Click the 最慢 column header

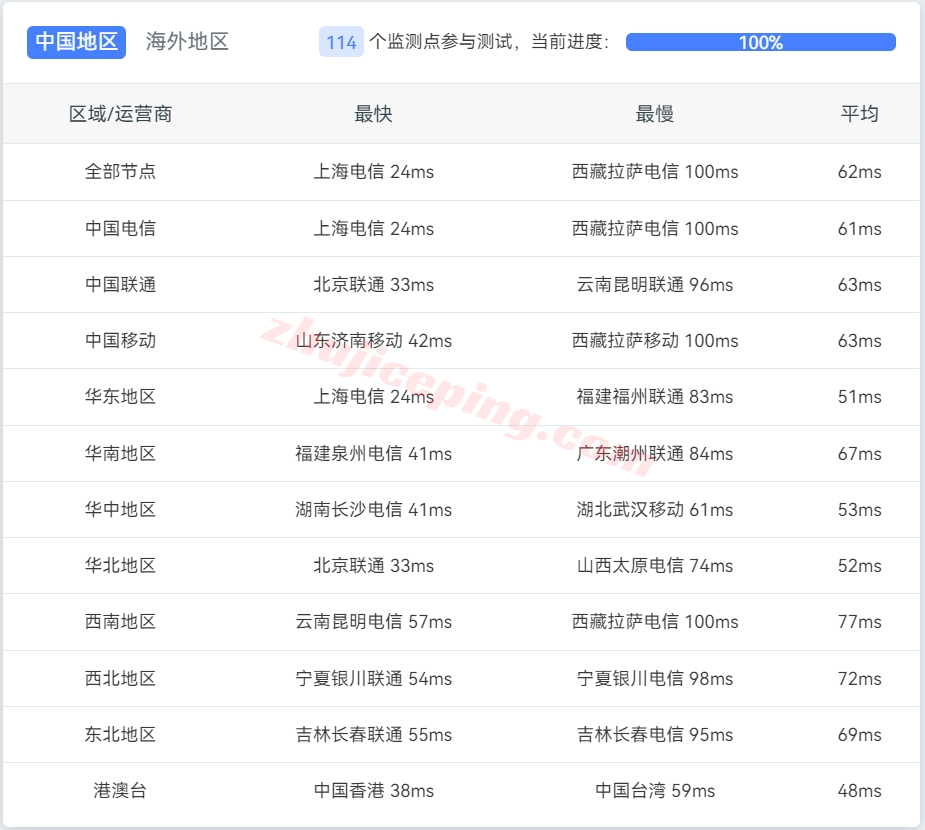[x=654, y=114]
